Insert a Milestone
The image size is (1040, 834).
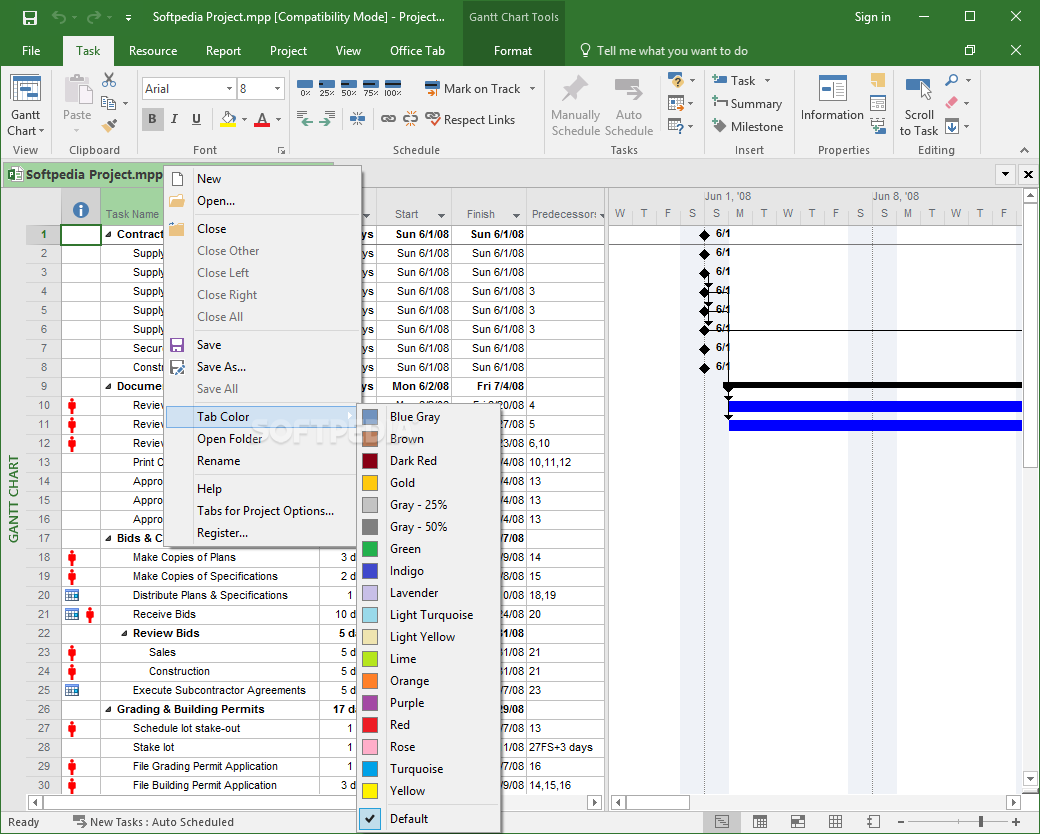pos(748,126)
